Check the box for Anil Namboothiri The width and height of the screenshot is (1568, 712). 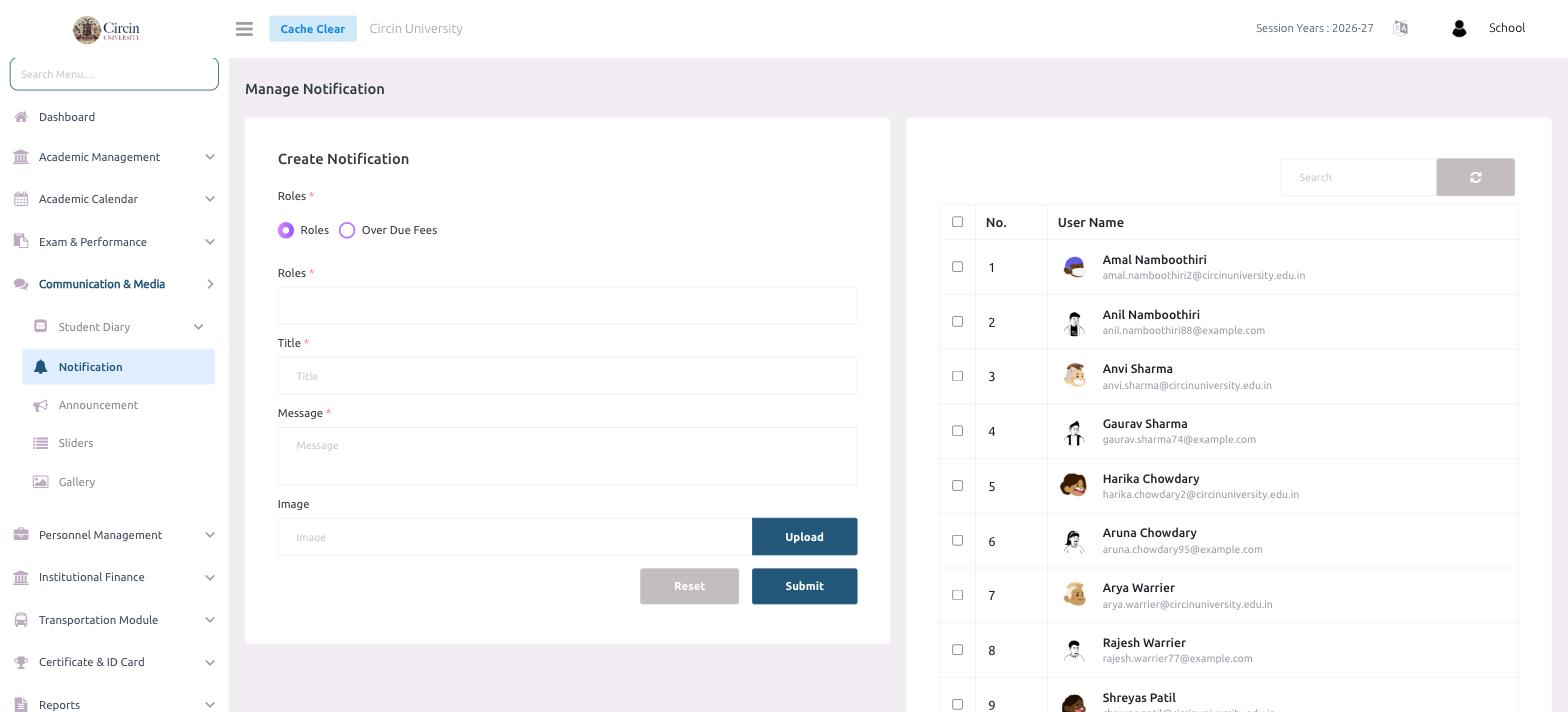click(x=957, y=322)
